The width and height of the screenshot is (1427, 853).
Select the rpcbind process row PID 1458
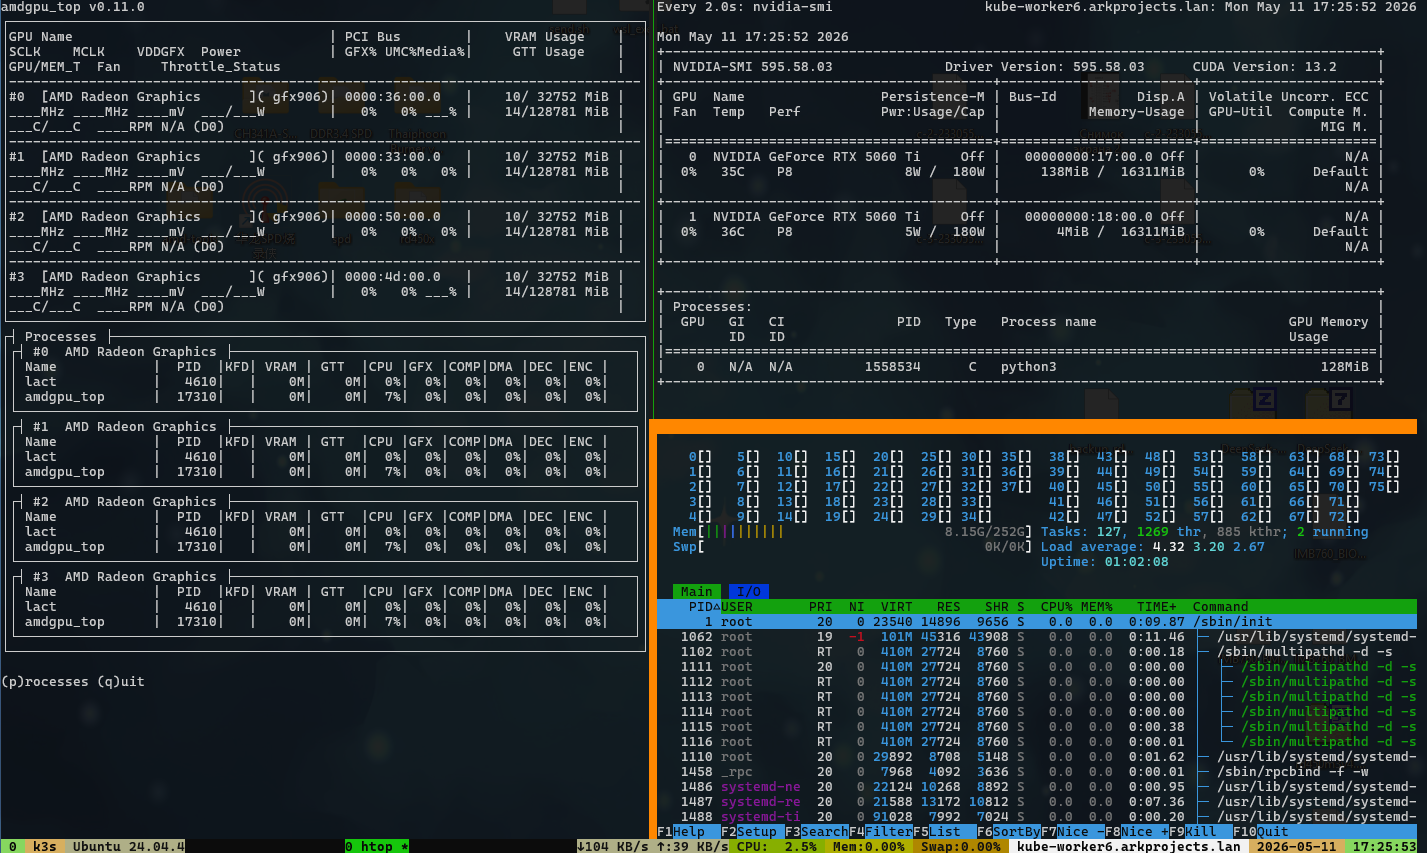tap(1037, 772)
